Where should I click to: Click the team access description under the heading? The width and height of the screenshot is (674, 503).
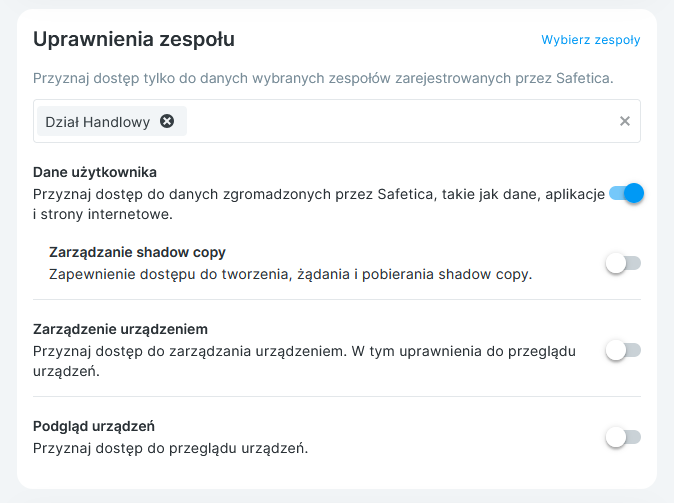(x=300, y=77)
